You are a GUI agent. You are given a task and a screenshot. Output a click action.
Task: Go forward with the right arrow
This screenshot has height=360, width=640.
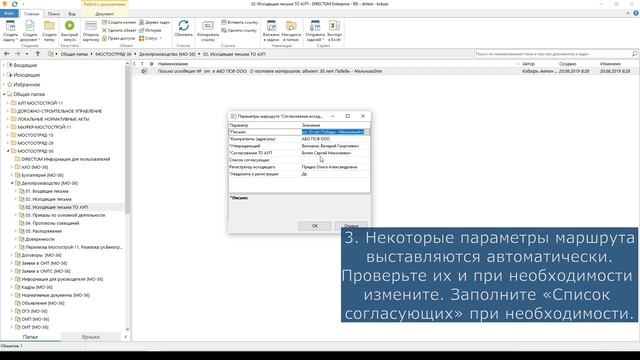(x=17, y=53)
